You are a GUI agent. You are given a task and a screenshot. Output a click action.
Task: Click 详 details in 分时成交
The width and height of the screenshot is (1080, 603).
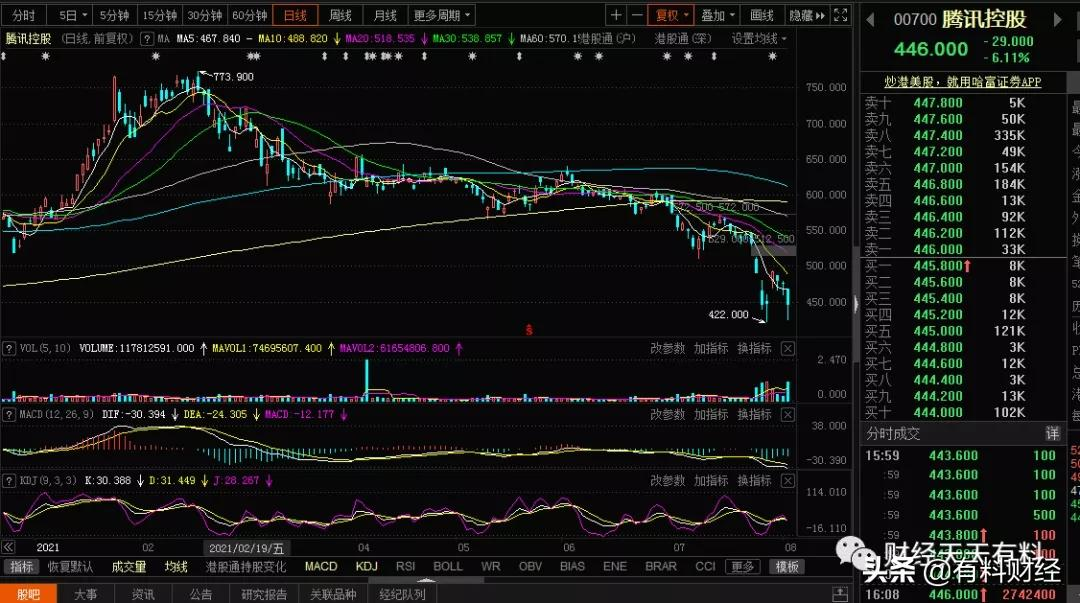coord(1052,433)
